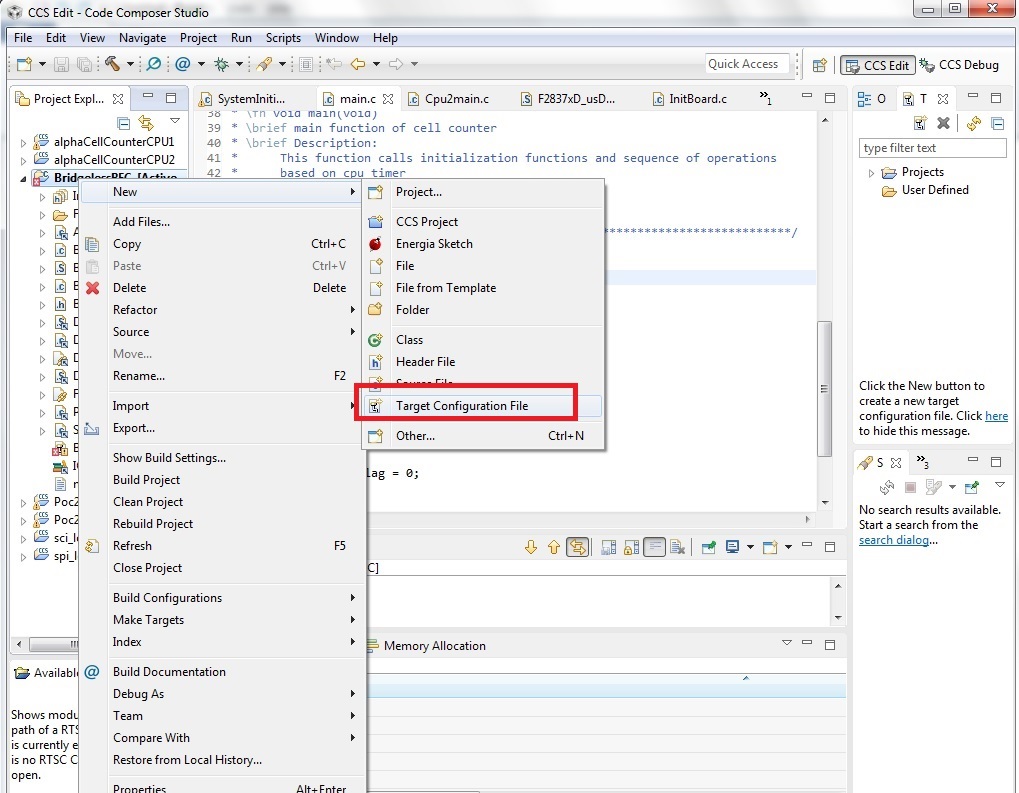Click the type filter text field
Image resolution: width=1019 pixels, height=793 pixels.
pyautogui.click(x=933, y=148)
